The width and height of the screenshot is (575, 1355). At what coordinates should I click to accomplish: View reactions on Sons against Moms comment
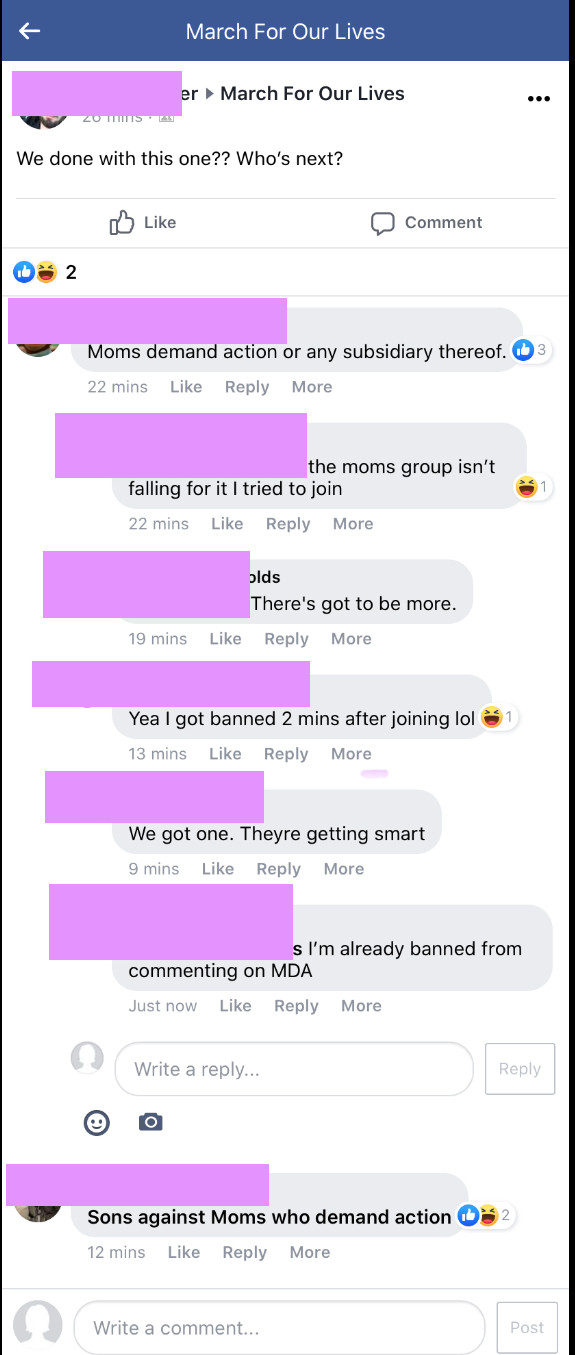point(486,1216)
